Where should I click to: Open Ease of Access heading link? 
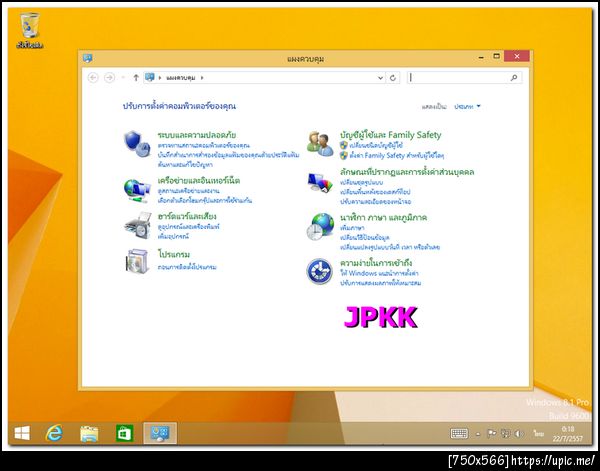point(376,262)
